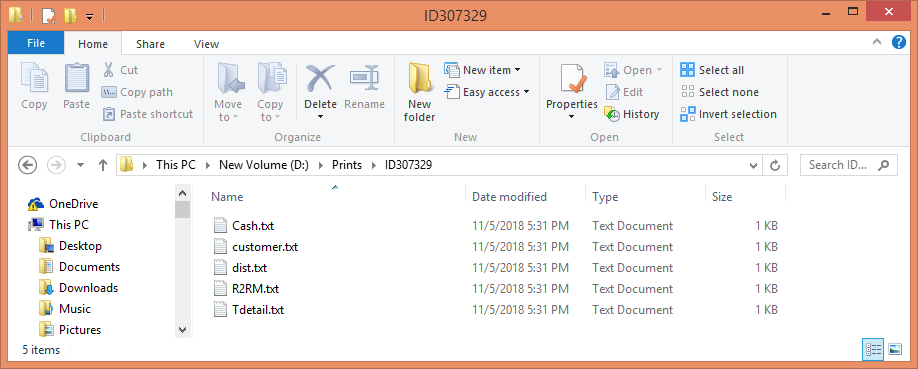
Task: Switch to Details view icon in status bar
Action: pos(872,350)
